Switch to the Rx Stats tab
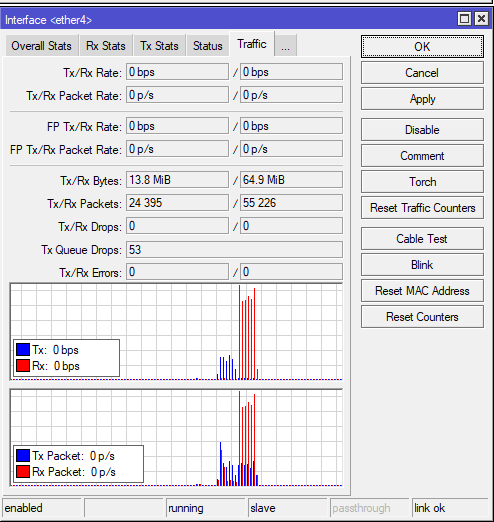The width and height of the screenshot is (494, 522). [106, 46]
